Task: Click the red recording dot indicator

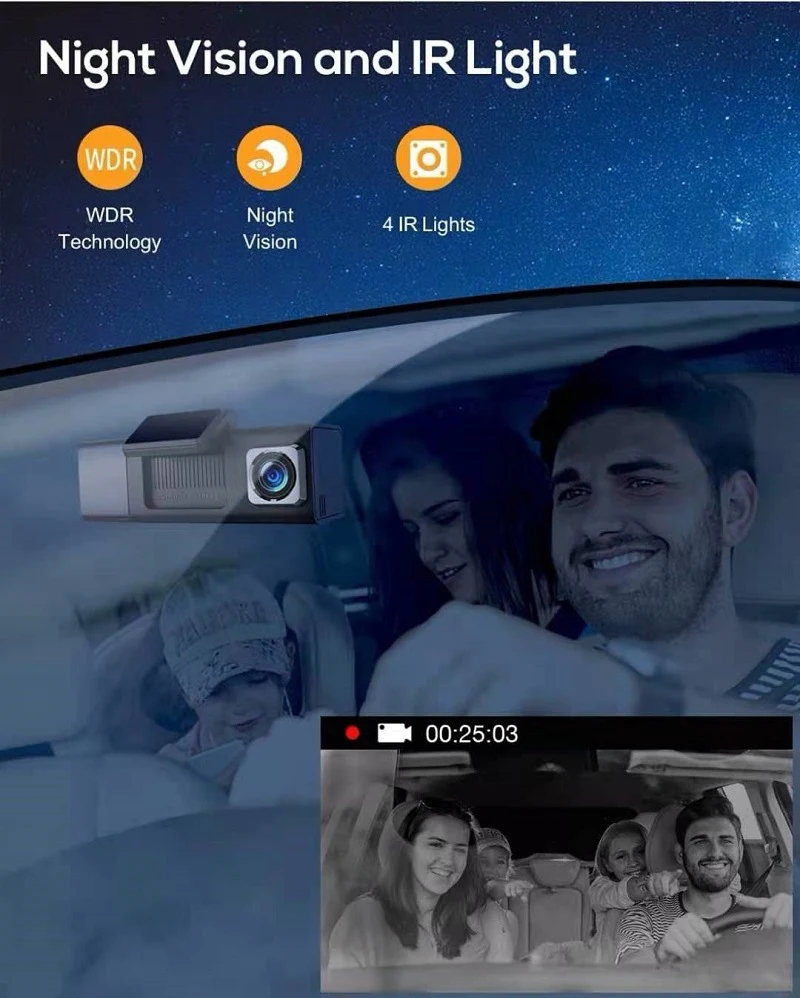Action: (x=352, y=733)
